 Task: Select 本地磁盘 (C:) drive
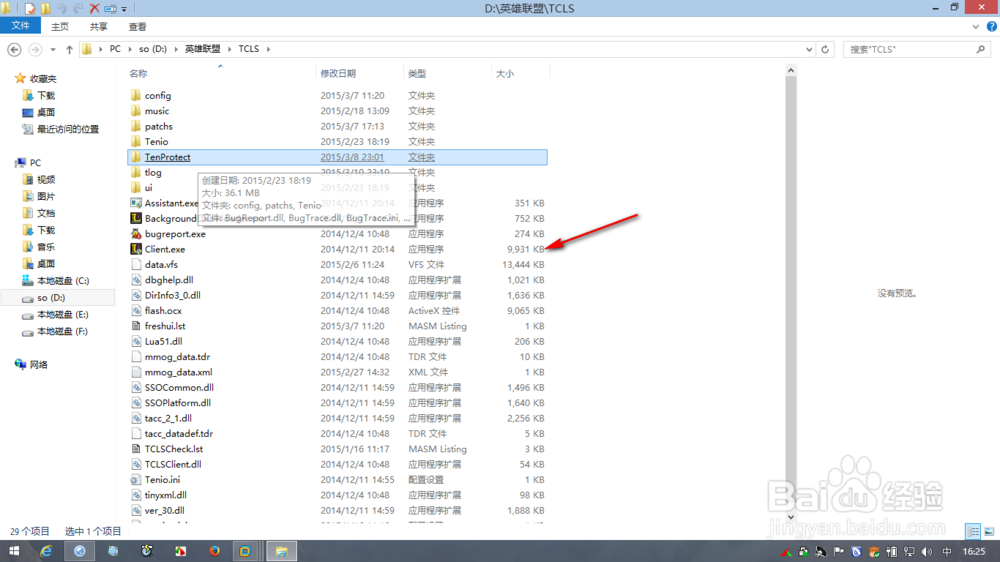(x=62, y=280)
